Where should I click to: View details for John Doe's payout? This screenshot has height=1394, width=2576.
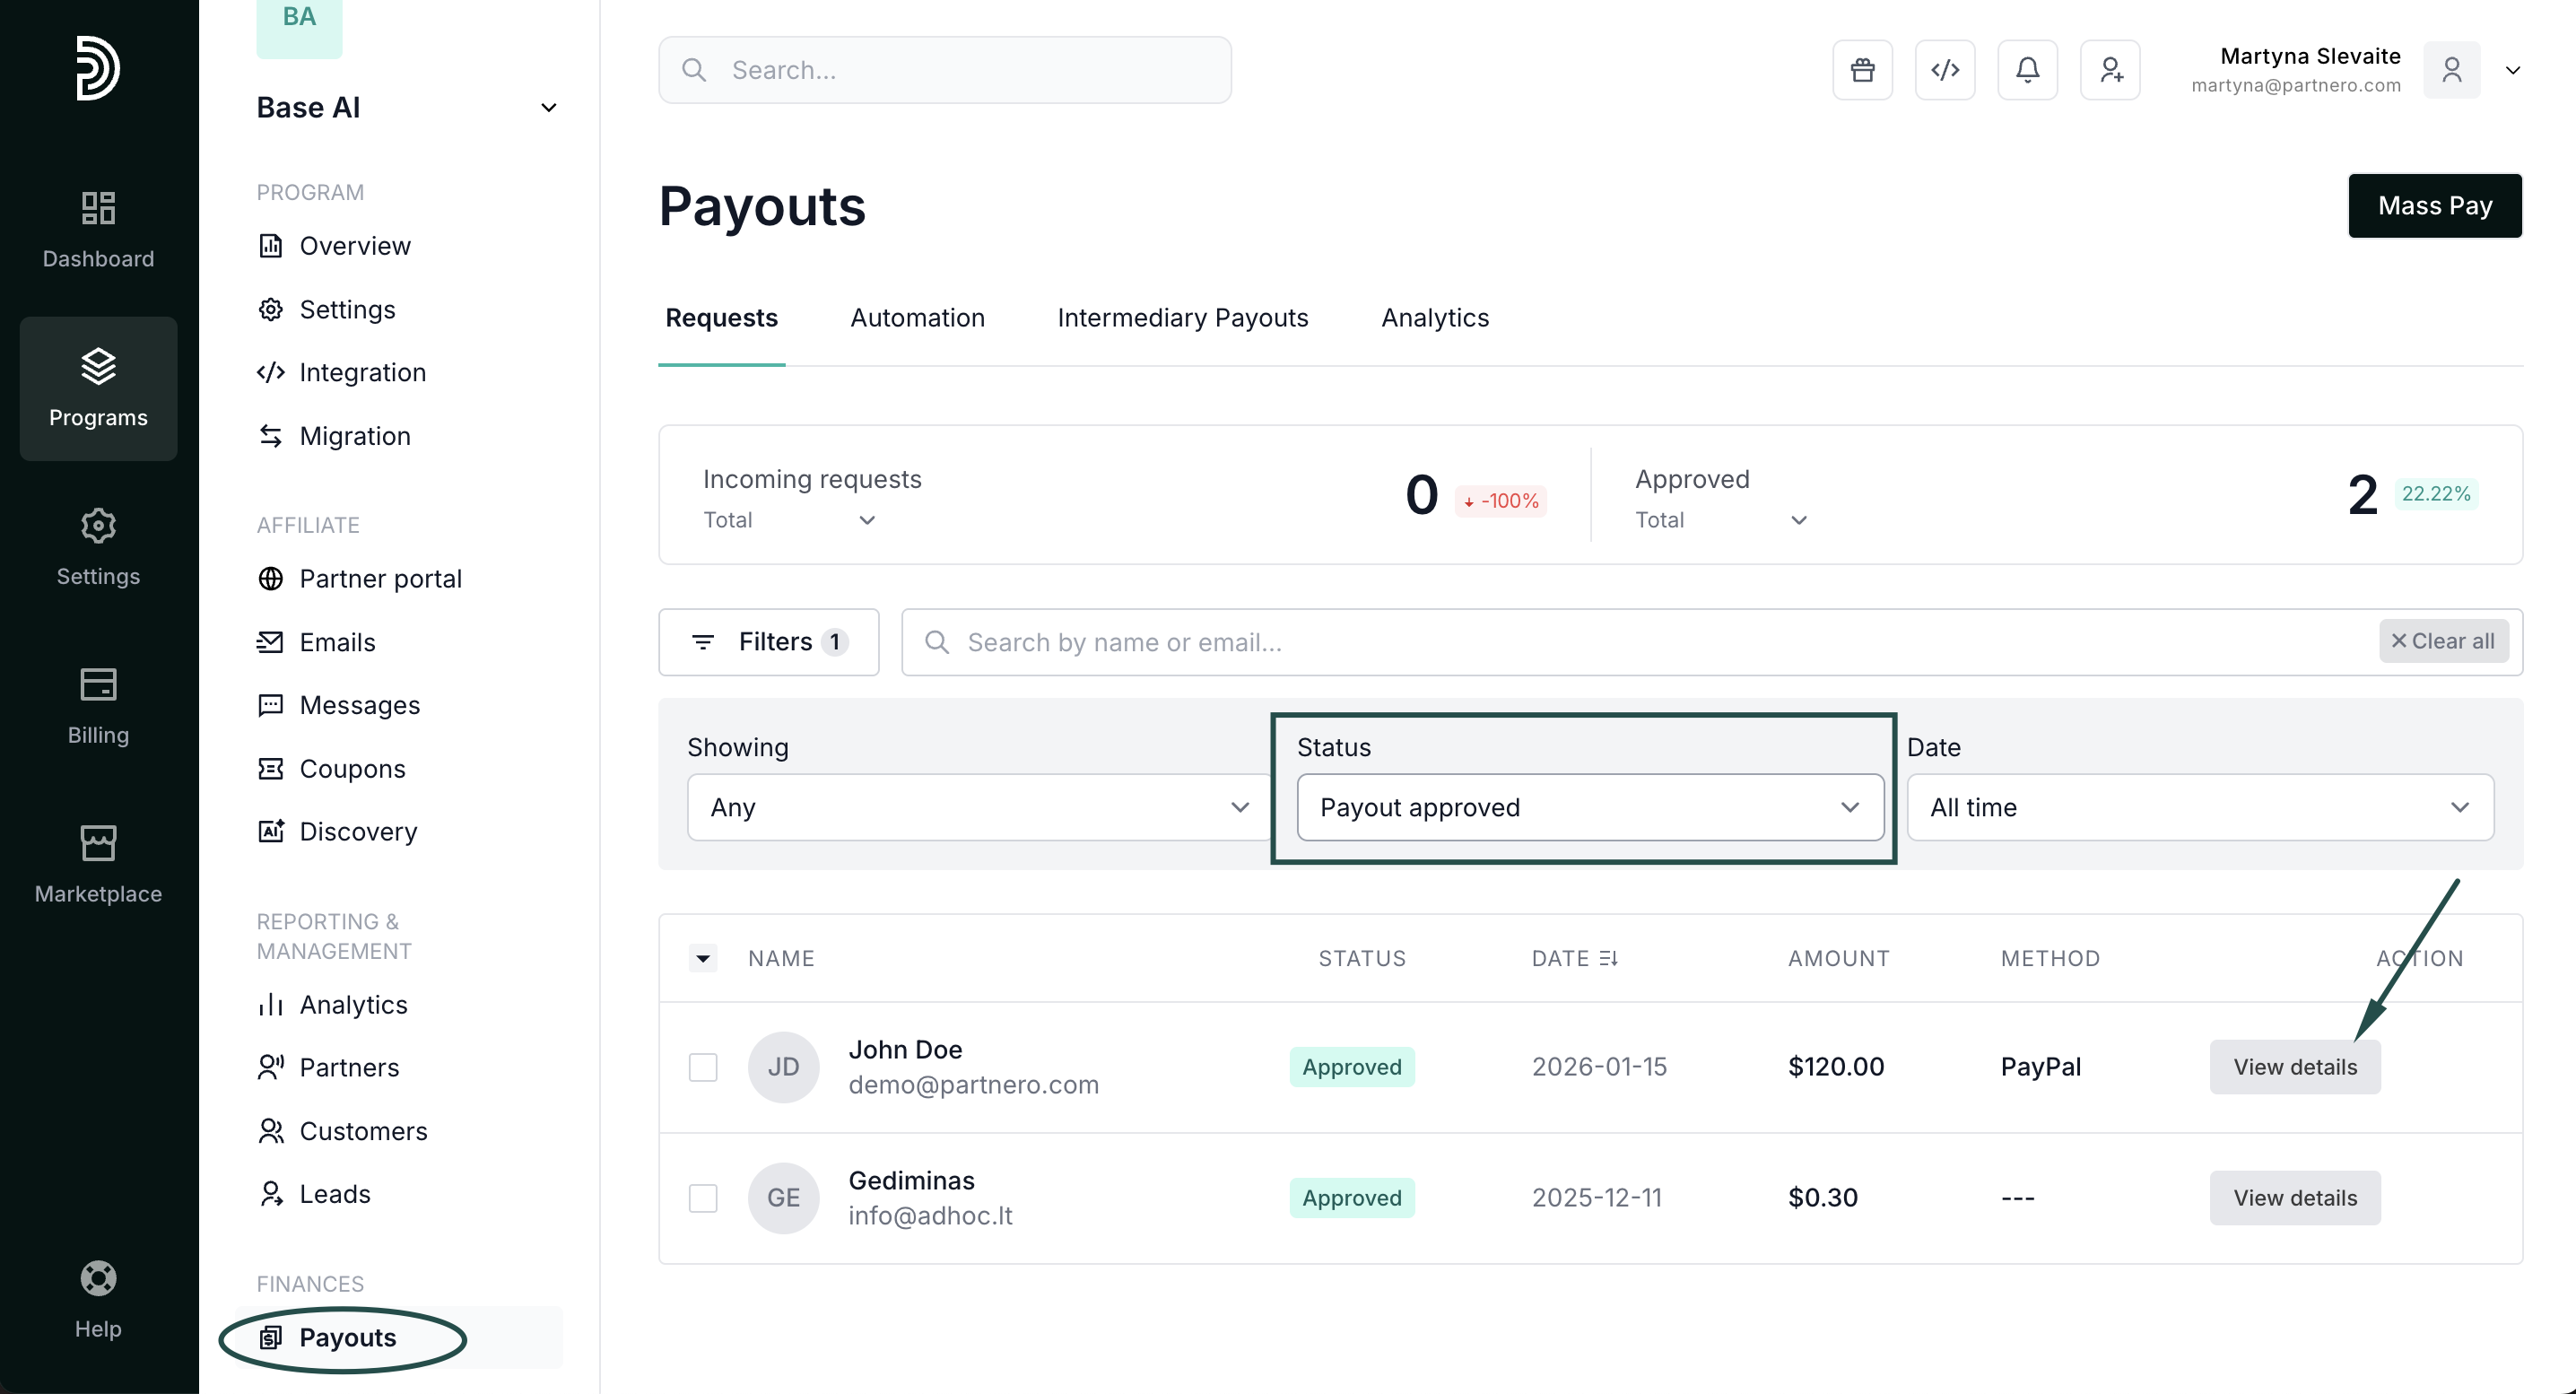(2294, 1067)
